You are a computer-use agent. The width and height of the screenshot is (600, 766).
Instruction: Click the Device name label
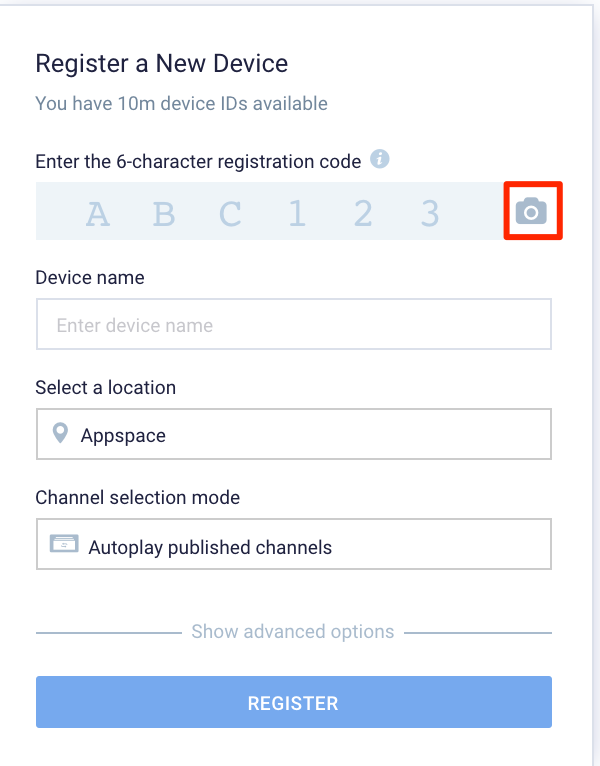point(90,277)
